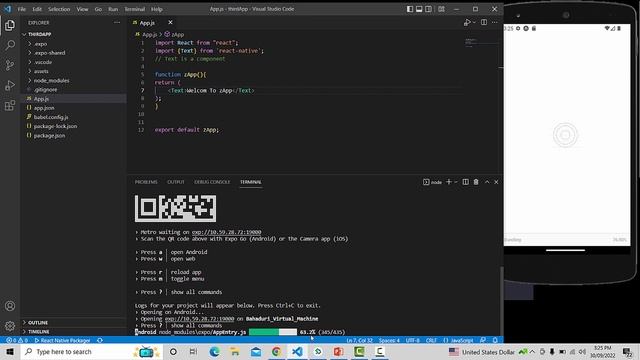Viewport: 640px width, 360px height.
Task: Open the Manage gear icon
Action: 10,326
